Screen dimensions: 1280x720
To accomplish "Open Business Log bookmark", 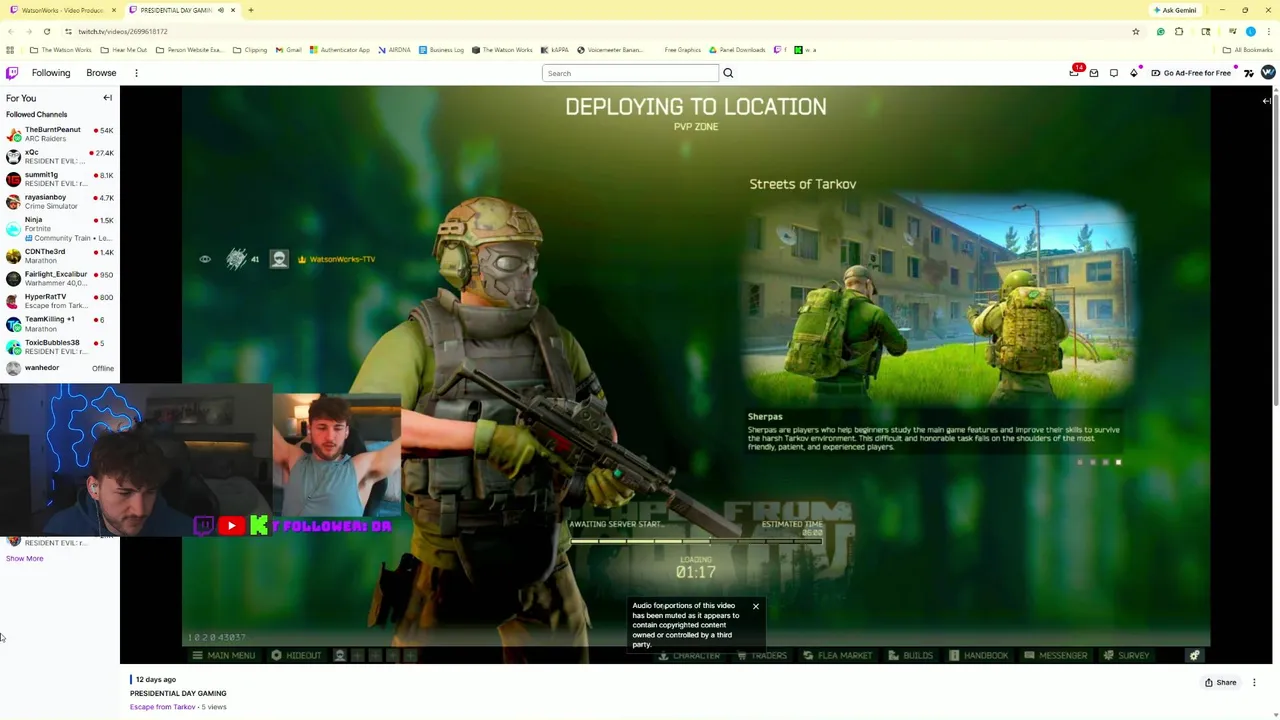I will [x=441, y=50].
